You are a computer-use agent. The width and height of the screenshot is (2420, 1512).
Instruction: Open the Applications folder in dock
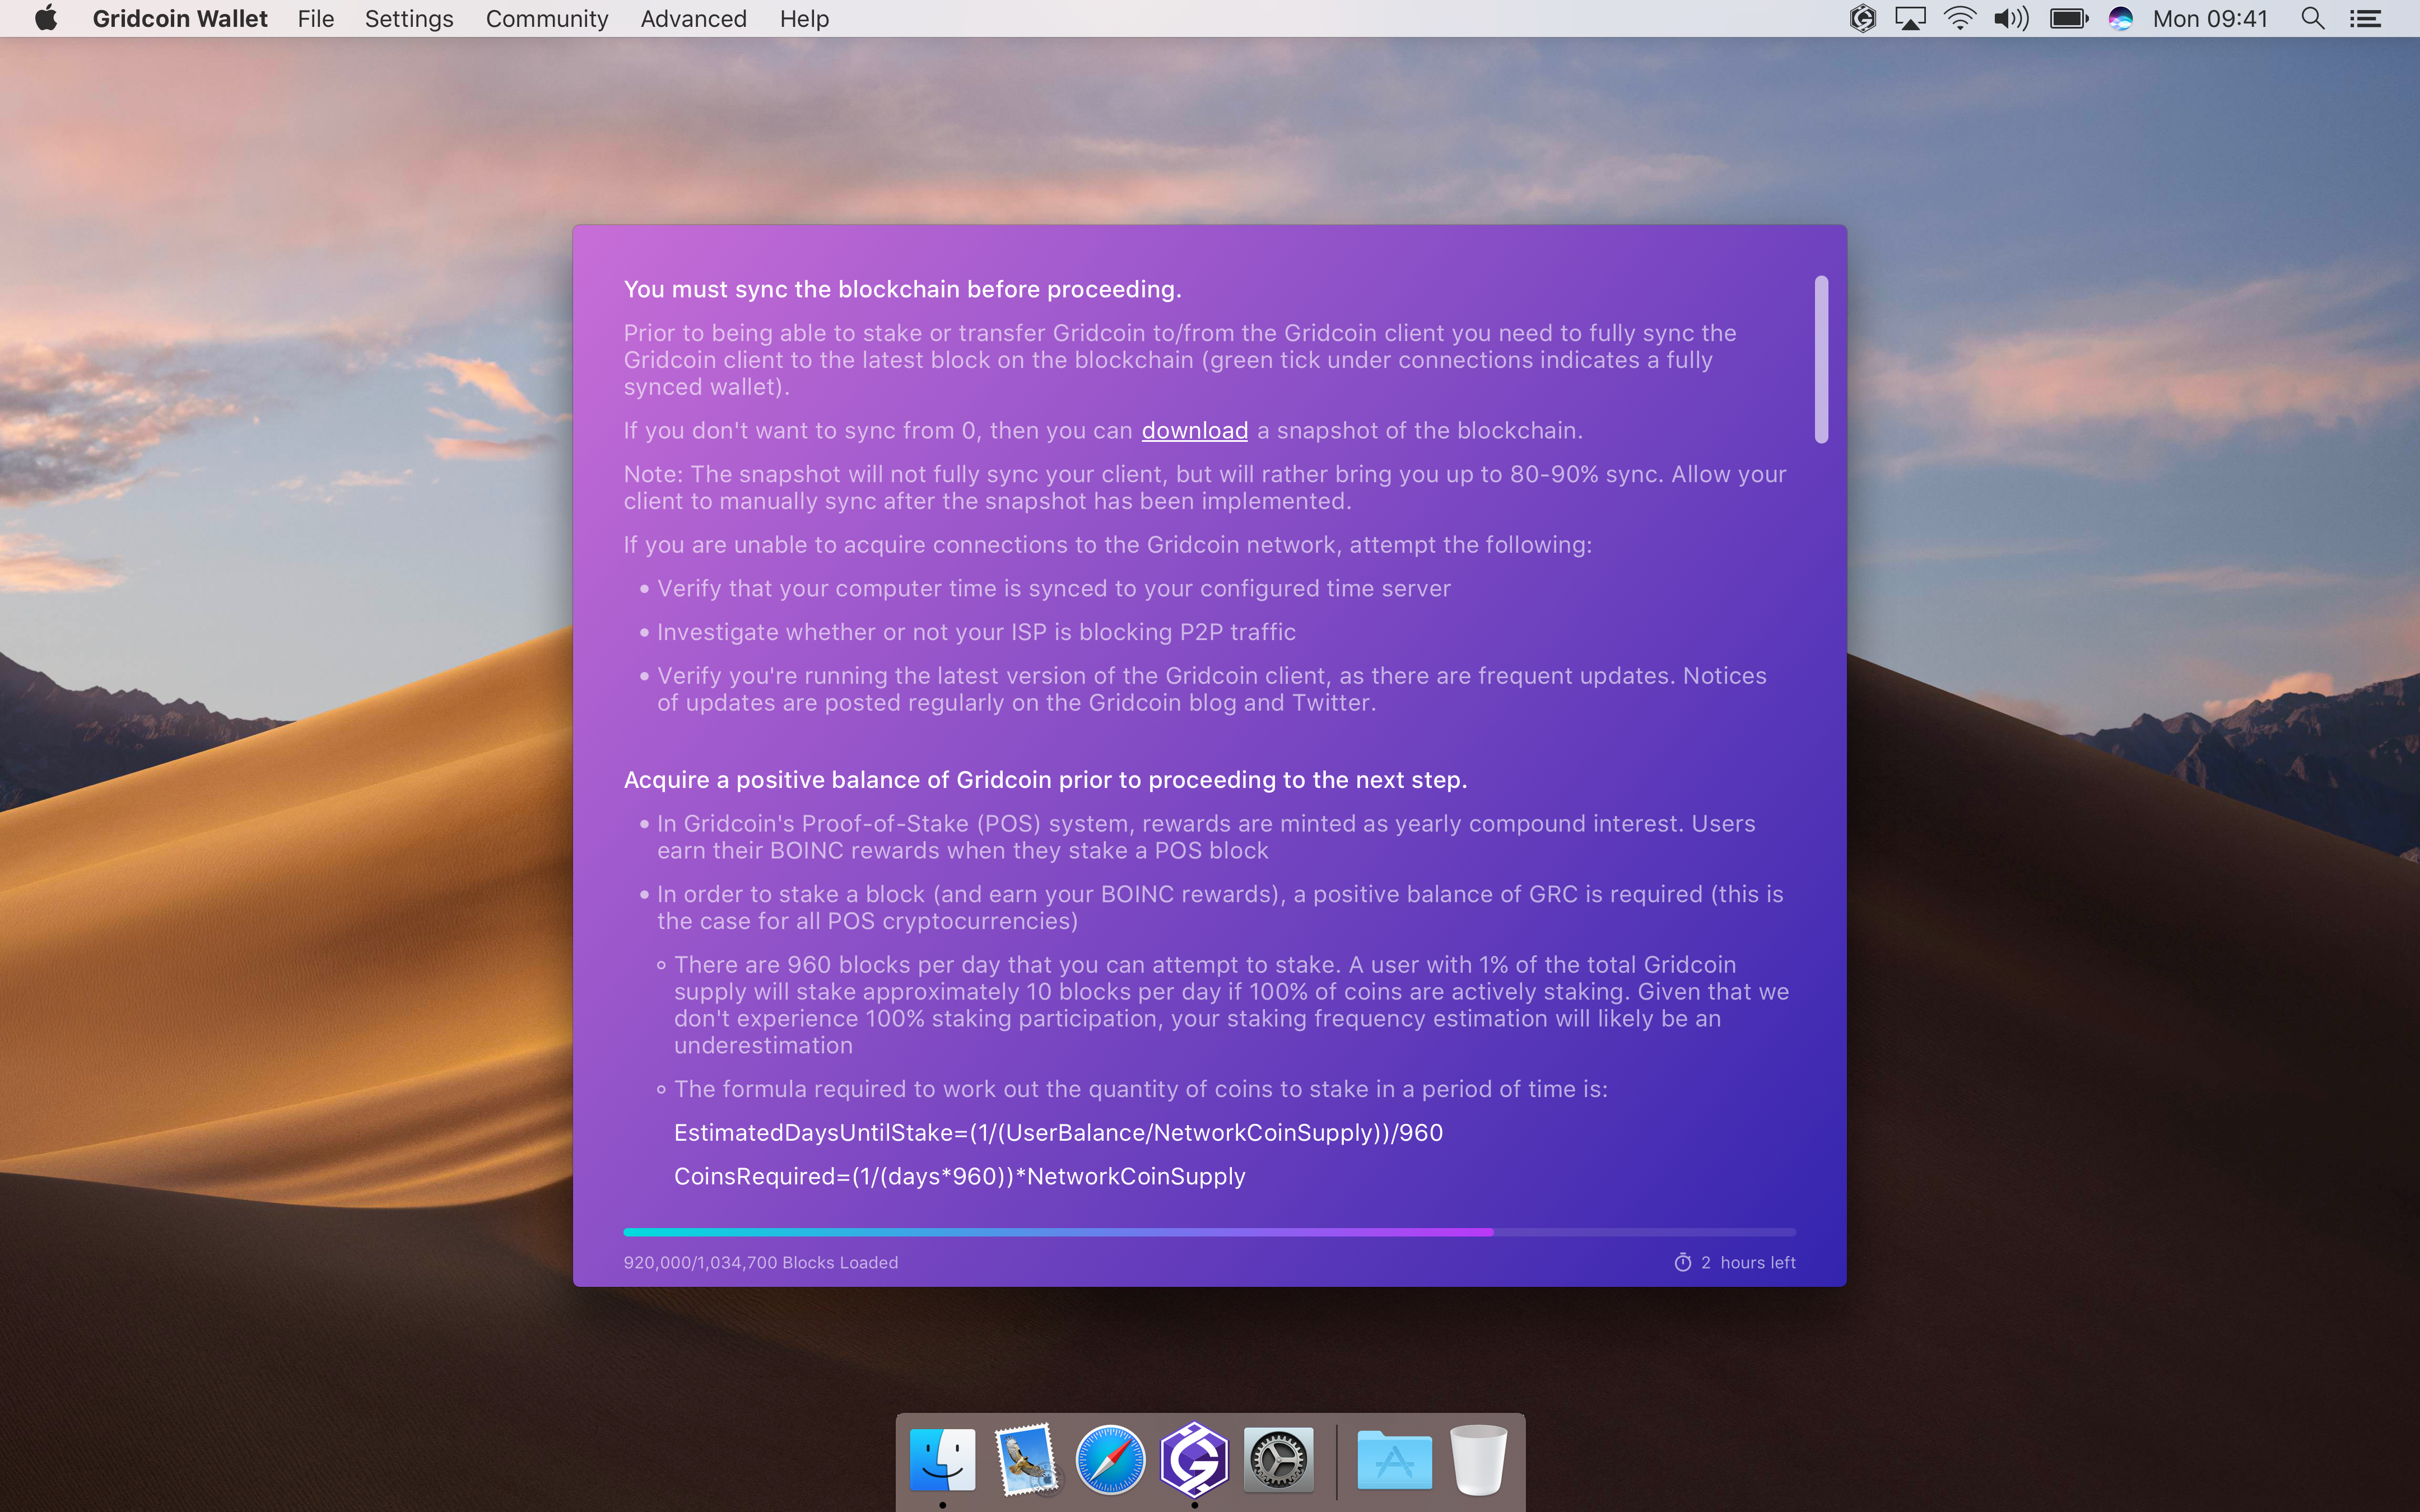(x=1394, y=1460)
